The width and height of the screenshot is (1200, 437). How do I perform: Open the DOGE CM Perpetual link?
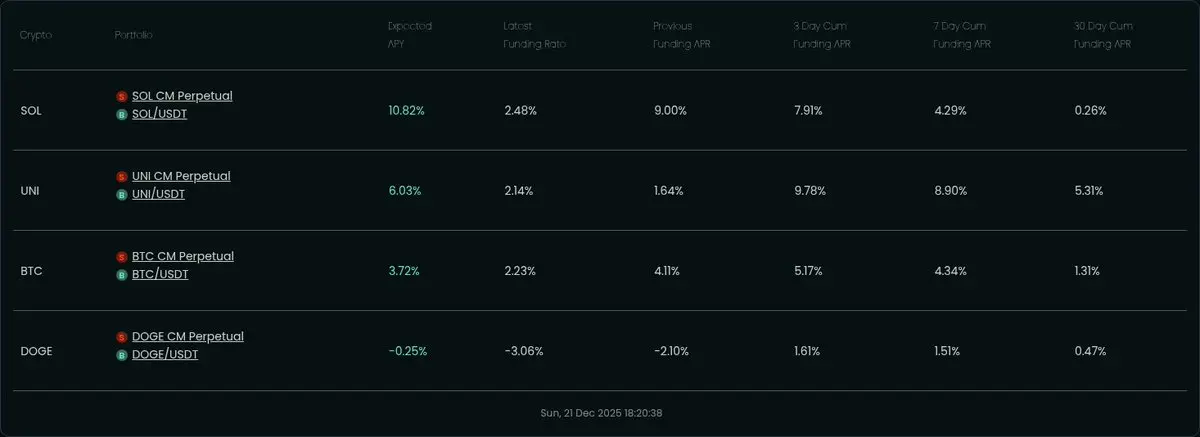(188, 336)
